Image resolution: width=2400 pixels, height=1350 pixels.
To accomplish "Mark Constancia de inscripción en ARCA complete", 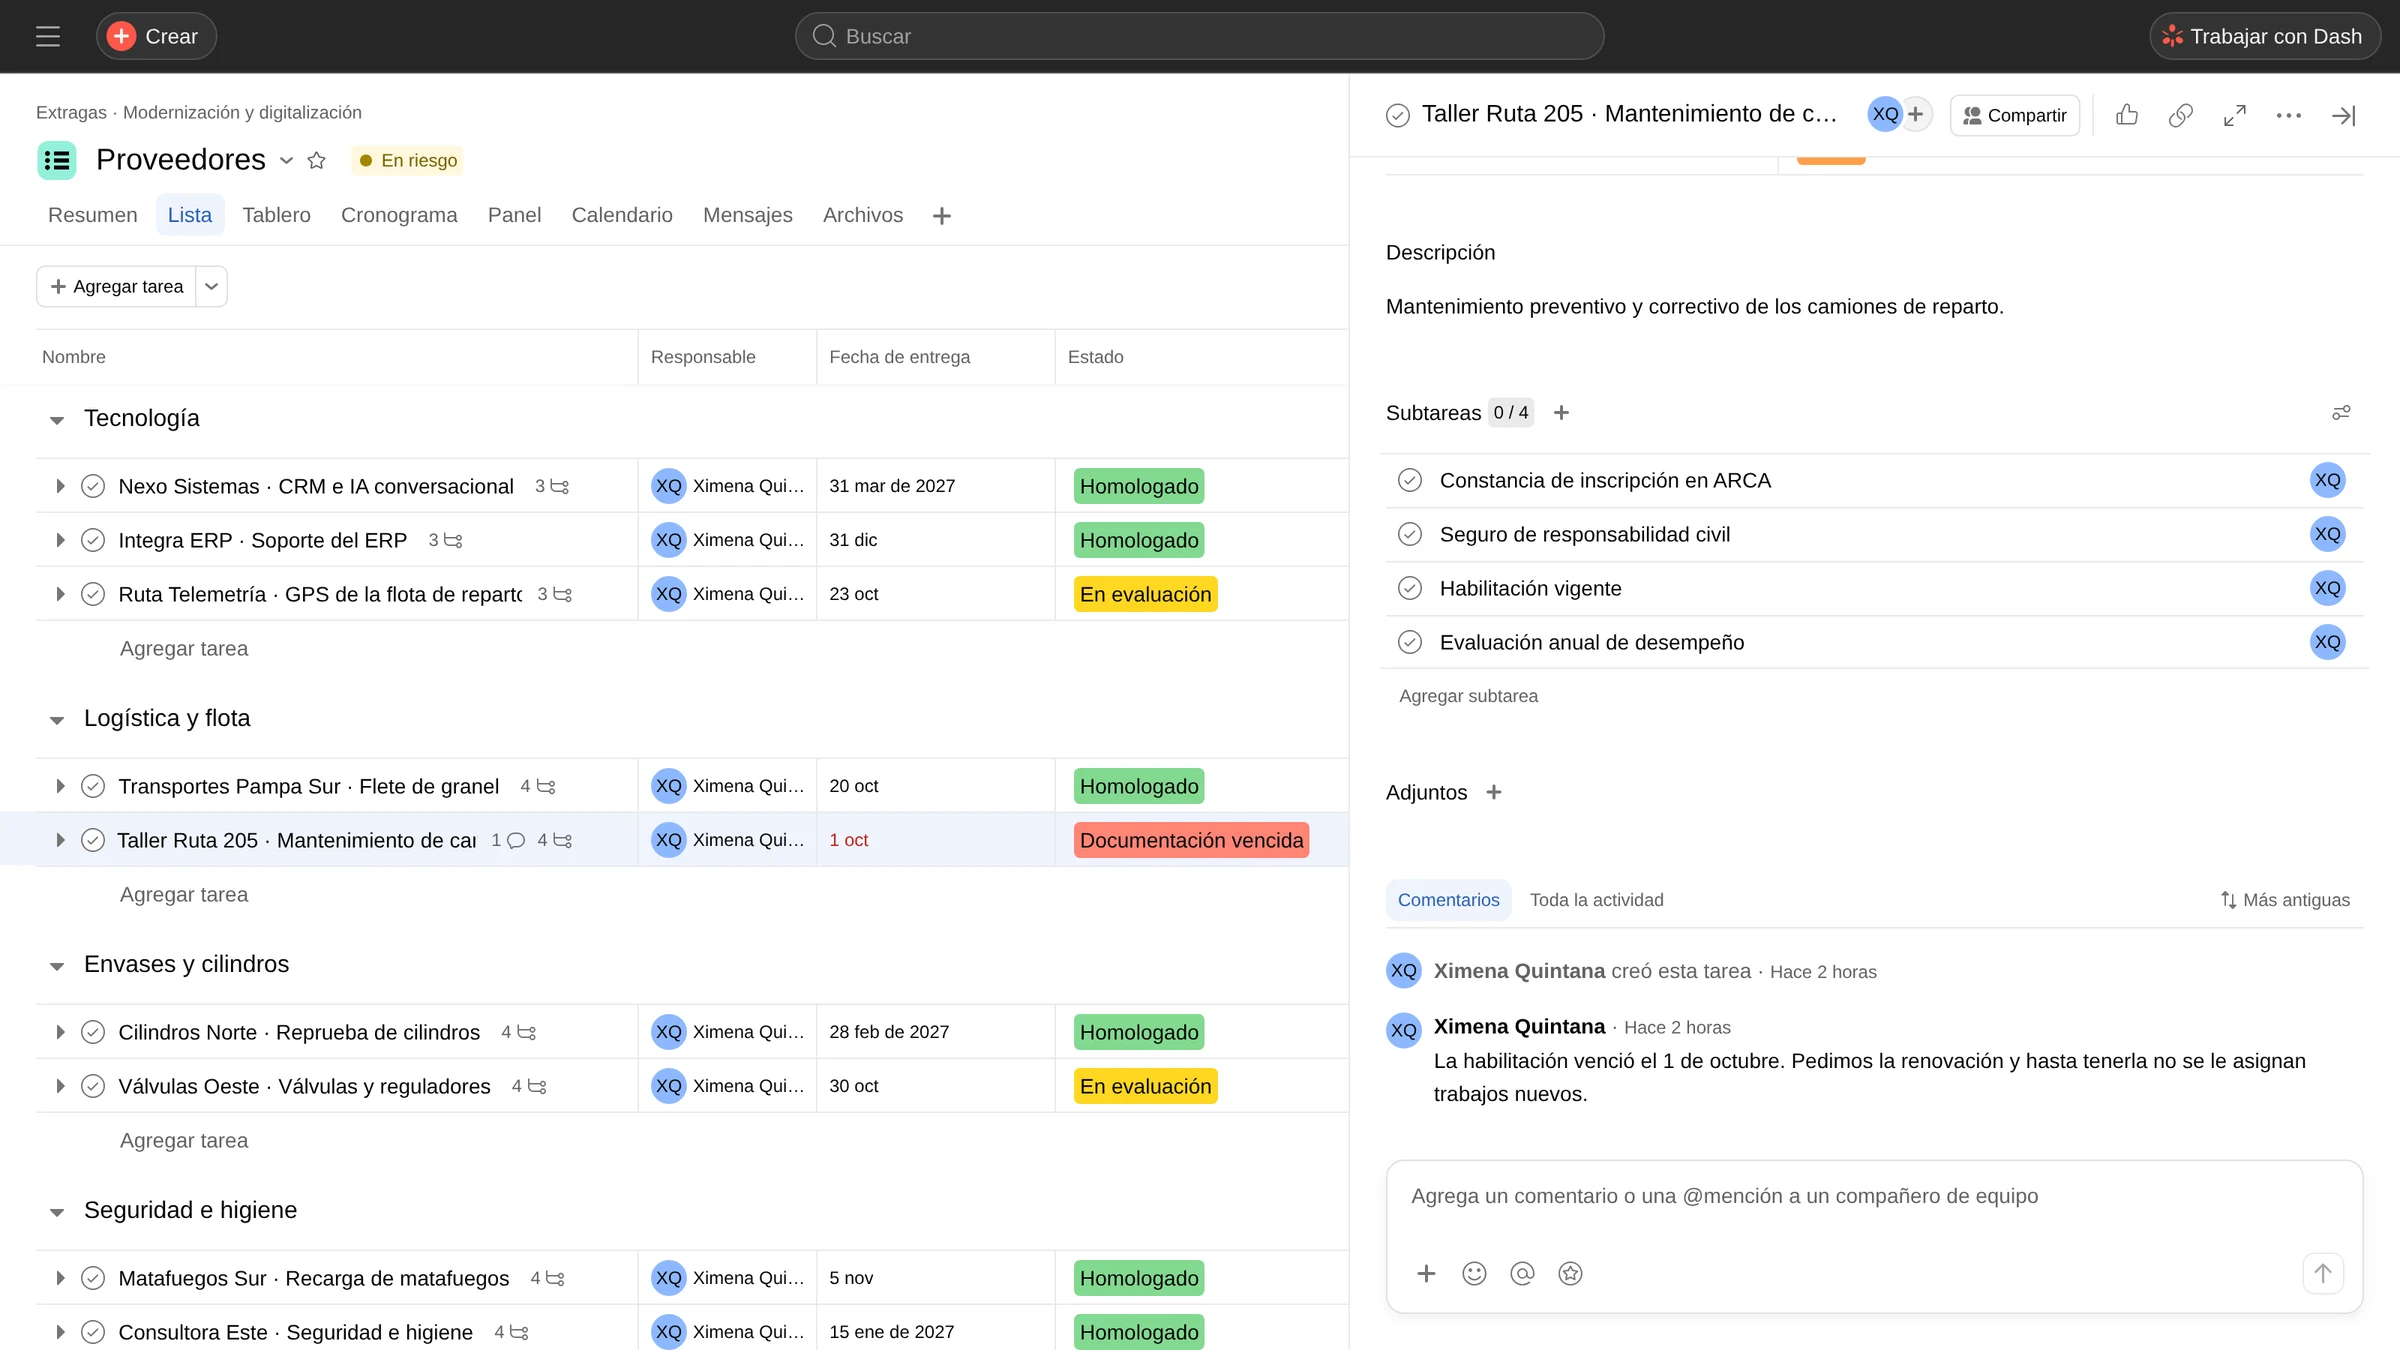I will click(x=1410, y=480).
